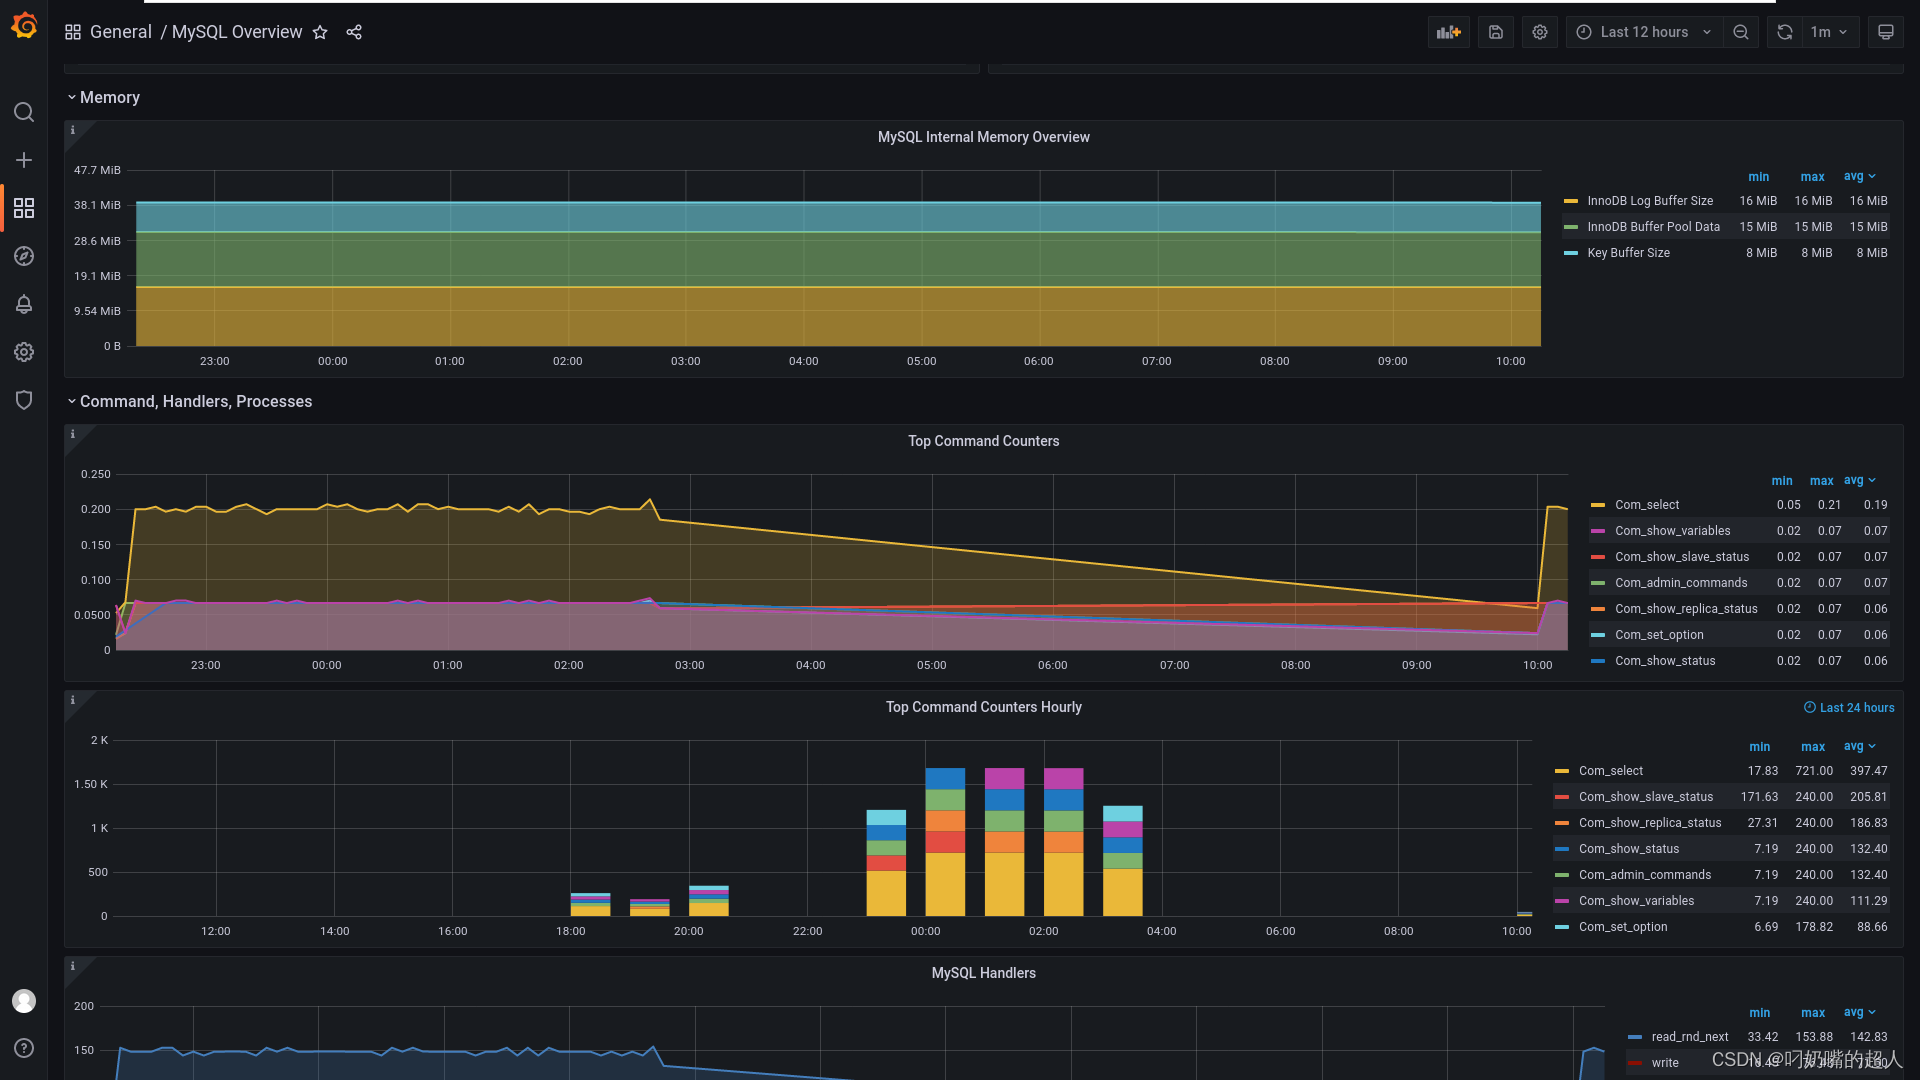The width and height of the screenshot is (1920, 1080).
Task: Sort Memory legend by max header
Action: click(x=1812, y=176)
